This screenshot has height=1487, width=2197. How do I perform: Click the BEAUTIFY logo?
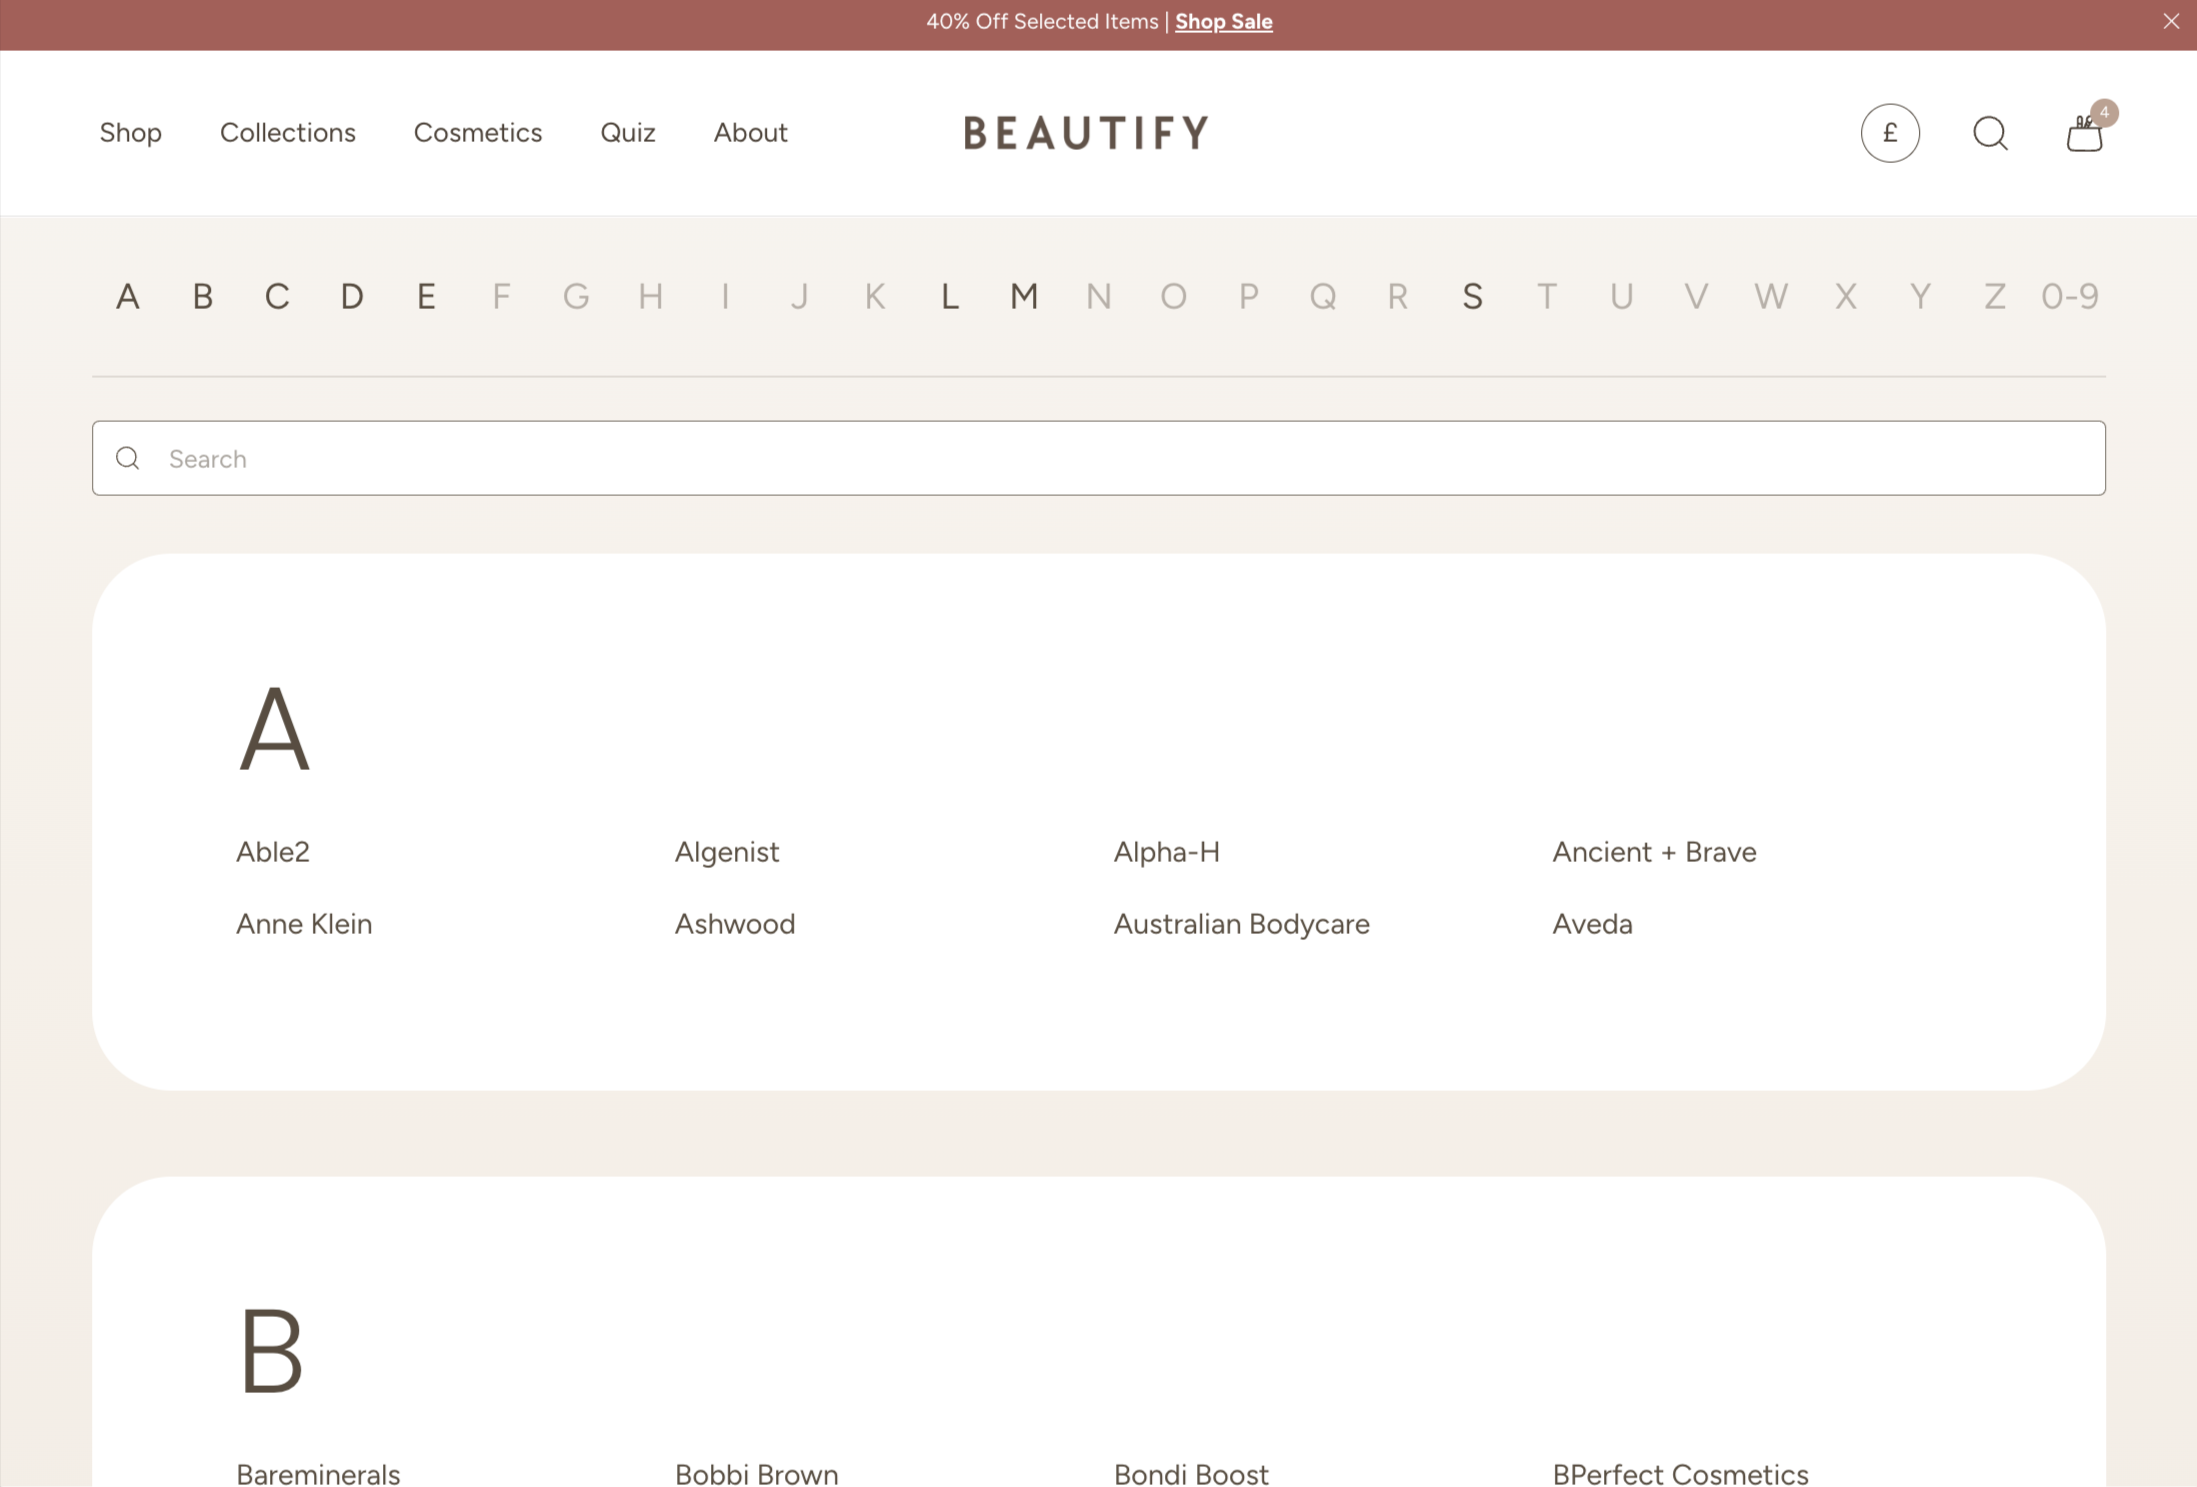1086,133
